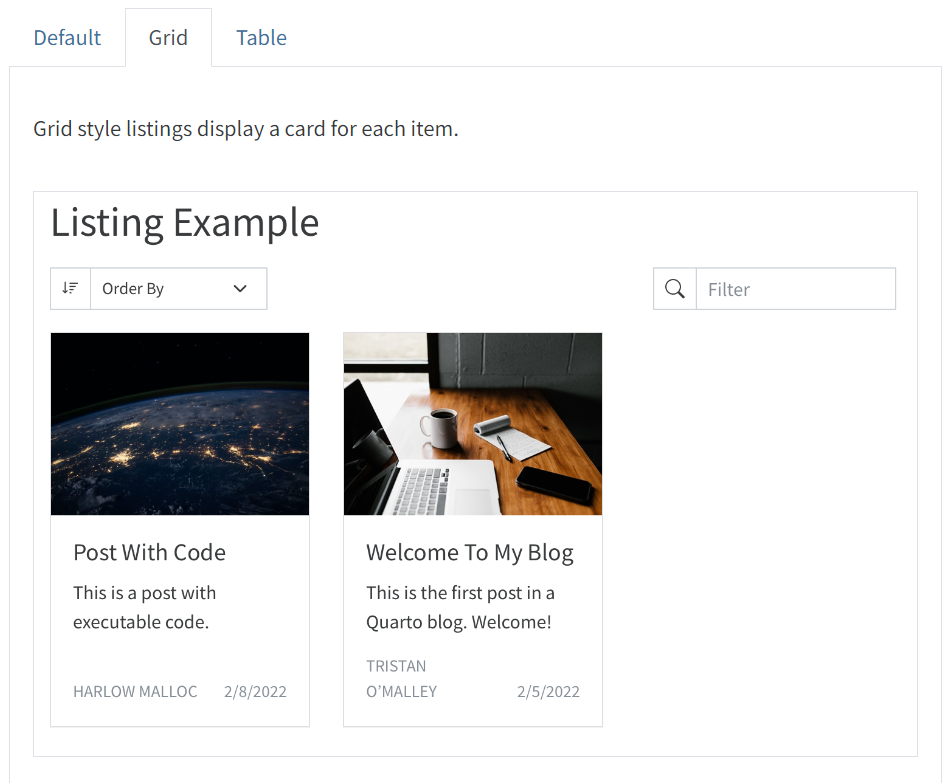Focus the Filter text field
The height and width of the screenshot is (783, 952).
[795, 289]
